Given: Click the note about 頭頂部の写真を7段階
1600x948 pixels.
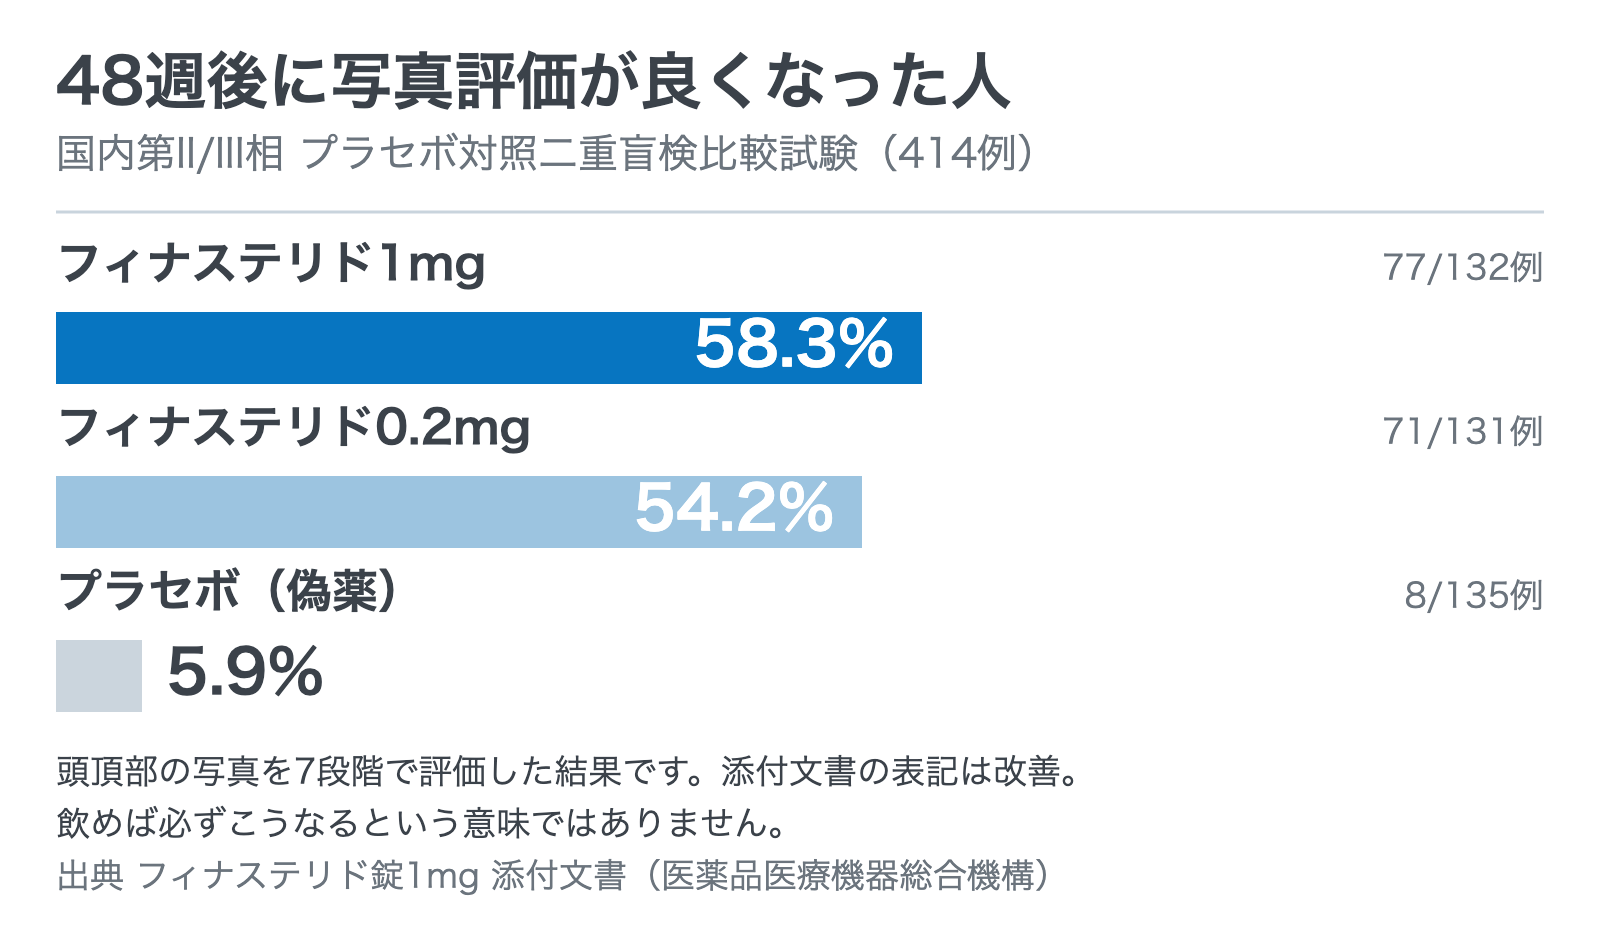Looking at the screenshot, I should 569,772.
